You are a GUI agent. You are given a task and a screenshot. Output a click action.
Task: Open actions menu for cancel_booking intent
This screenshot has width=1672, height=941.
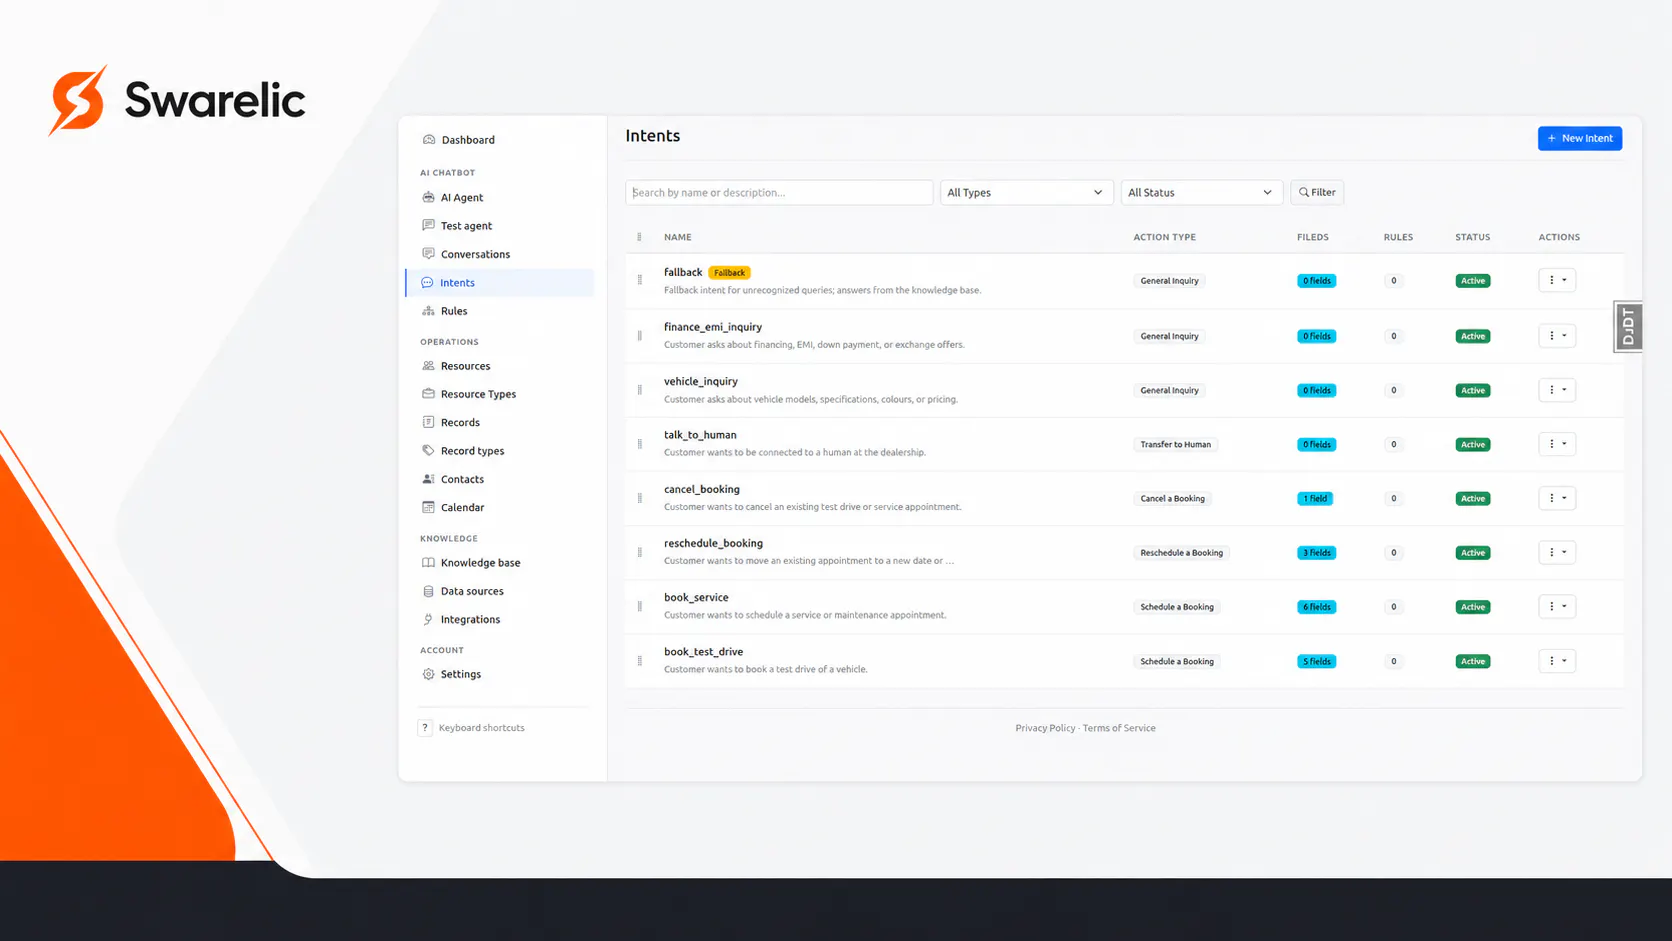click(1557, 498)
